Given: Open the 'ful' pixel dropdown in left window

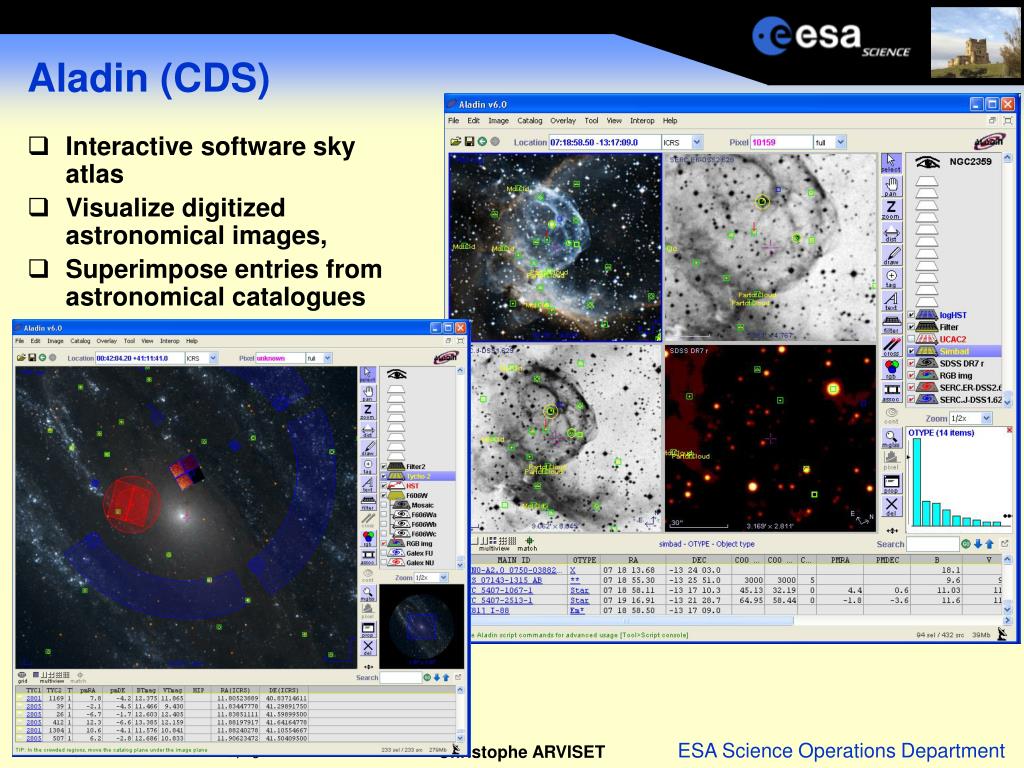Looking at the screenshot, I should pos(328,358).
